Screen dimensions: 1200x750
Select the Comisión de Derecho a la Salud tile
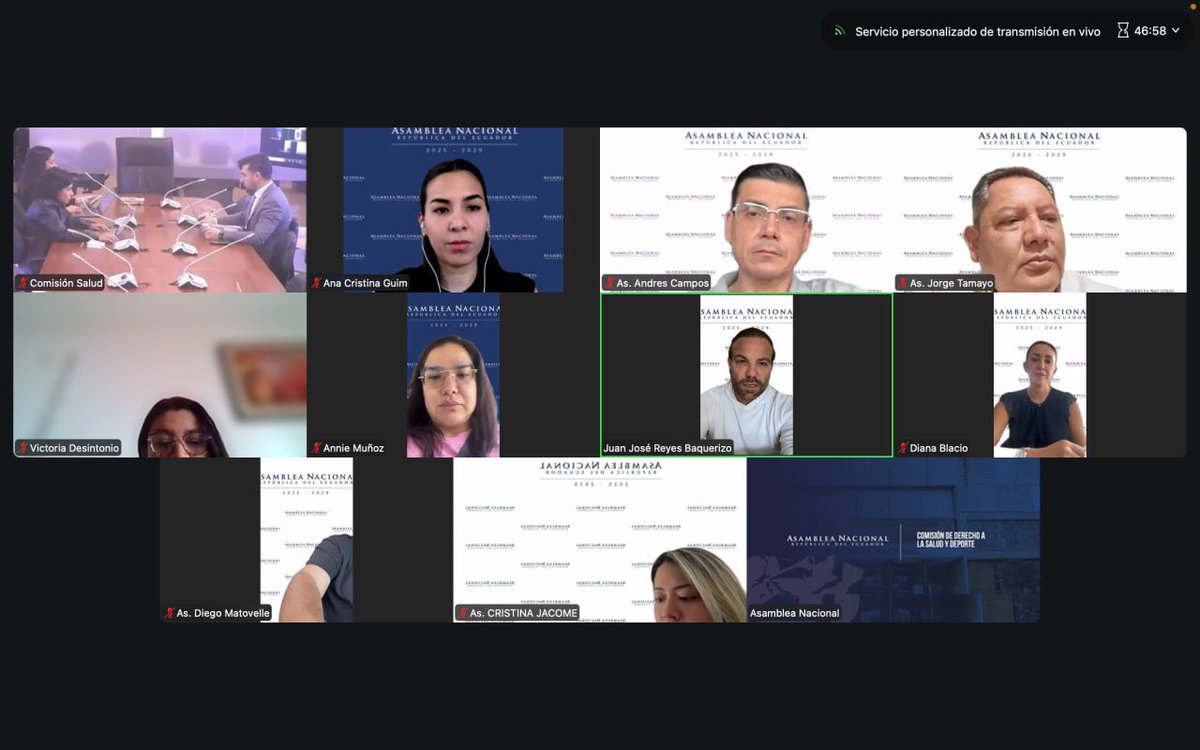(893, 540)
